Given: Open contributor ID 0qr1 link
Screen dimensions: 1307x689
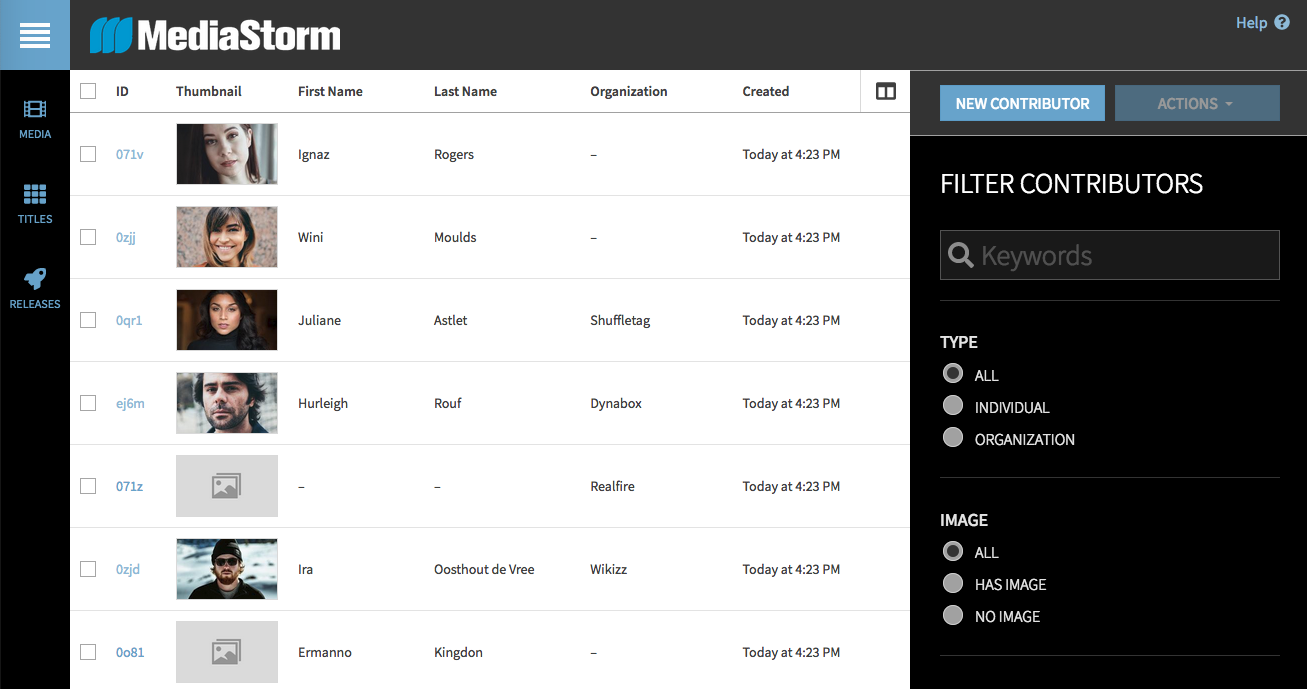Looking at the screenshot, I should 129,320.
